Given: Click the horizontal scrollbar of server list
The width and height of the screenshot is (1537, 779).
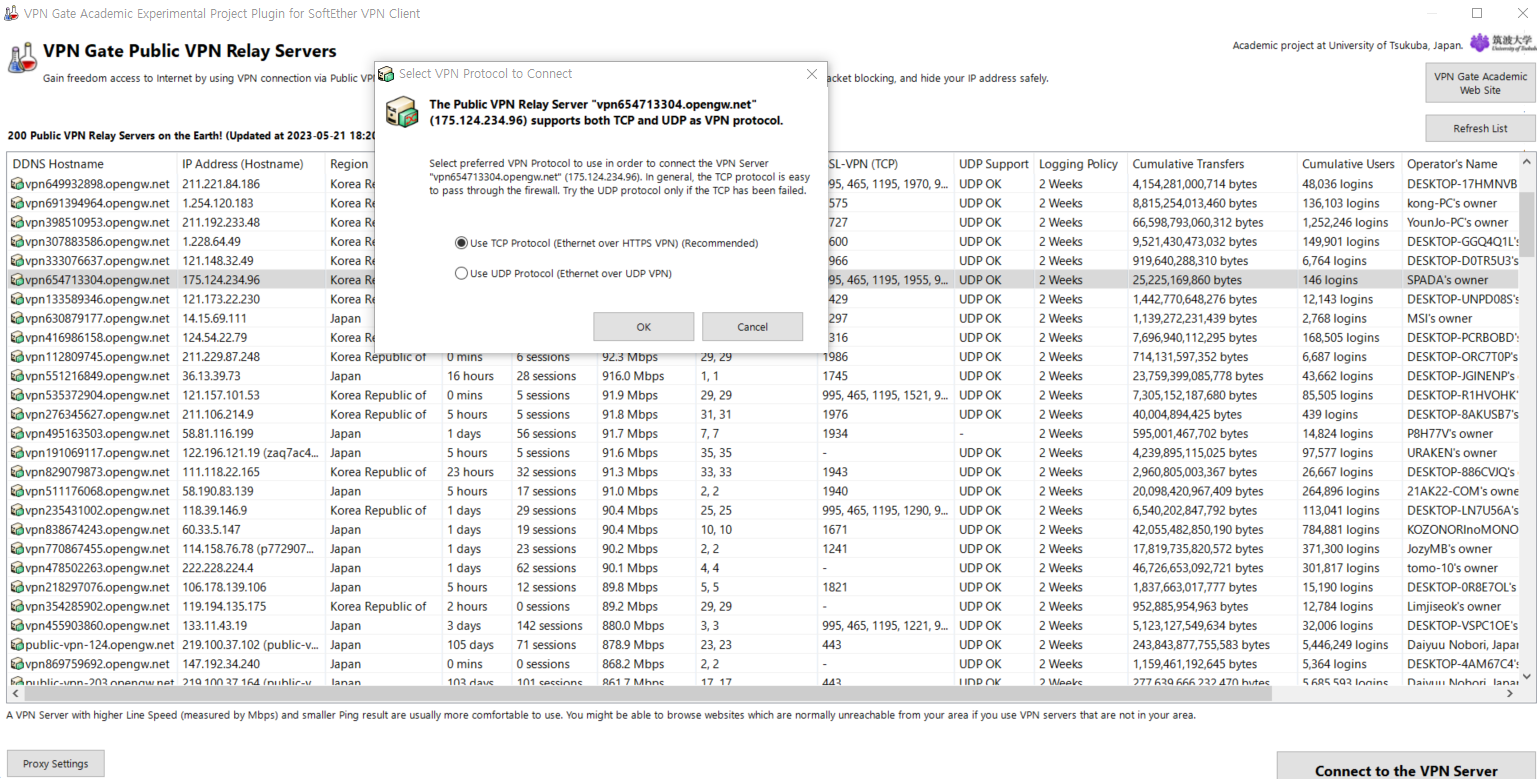Looking at the screenshot, I should 647,693.
